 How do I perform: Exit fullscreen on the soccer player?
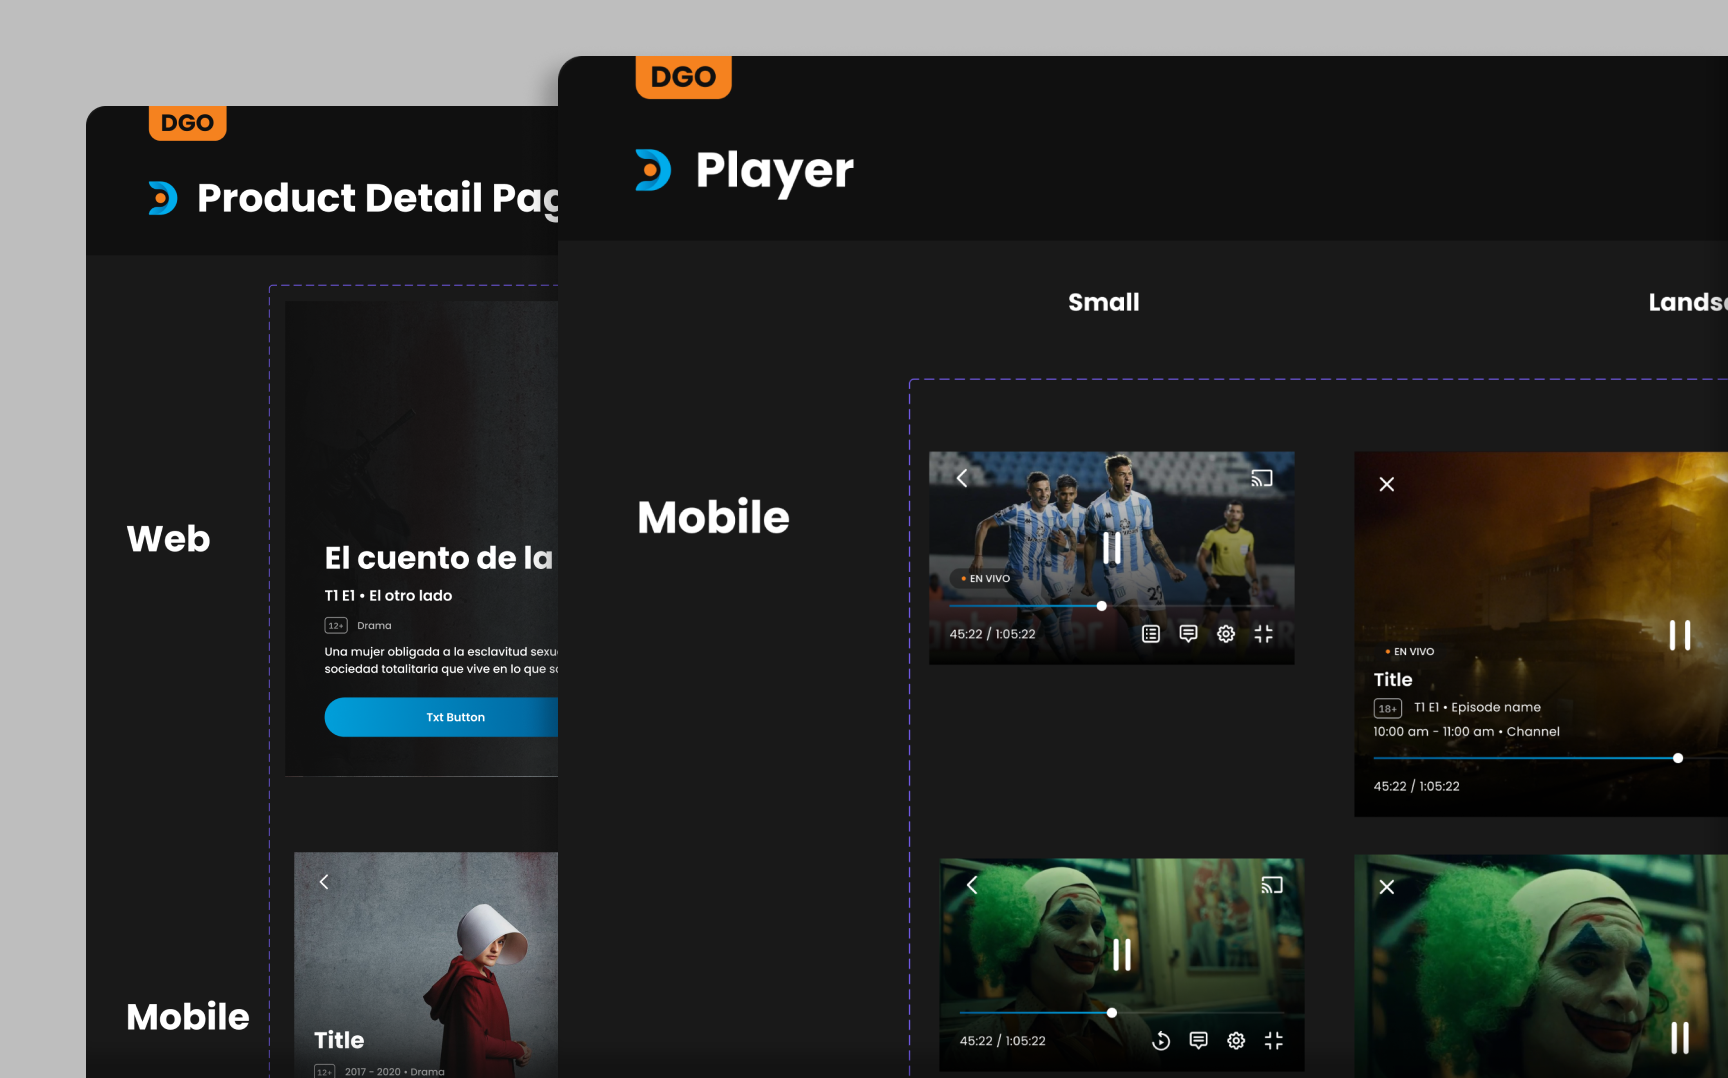(x=1264, y=634)
